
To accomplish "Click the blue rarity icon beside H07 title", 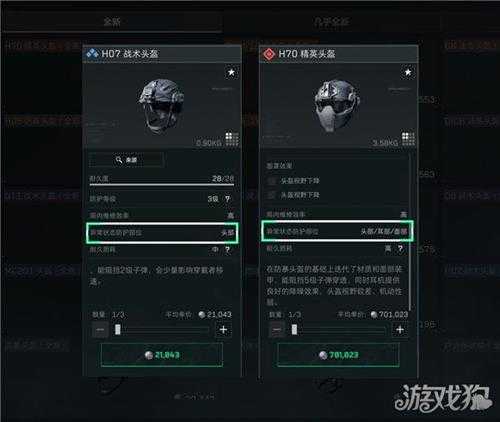I will [x=92, y=53].
